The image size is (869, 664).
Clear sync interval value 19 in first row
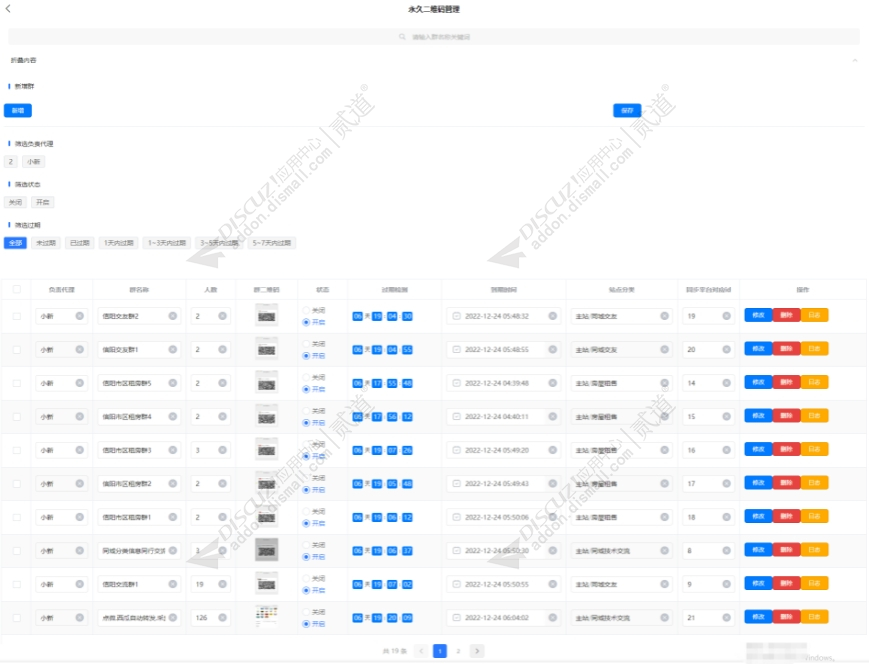click(x=724, y=316)
